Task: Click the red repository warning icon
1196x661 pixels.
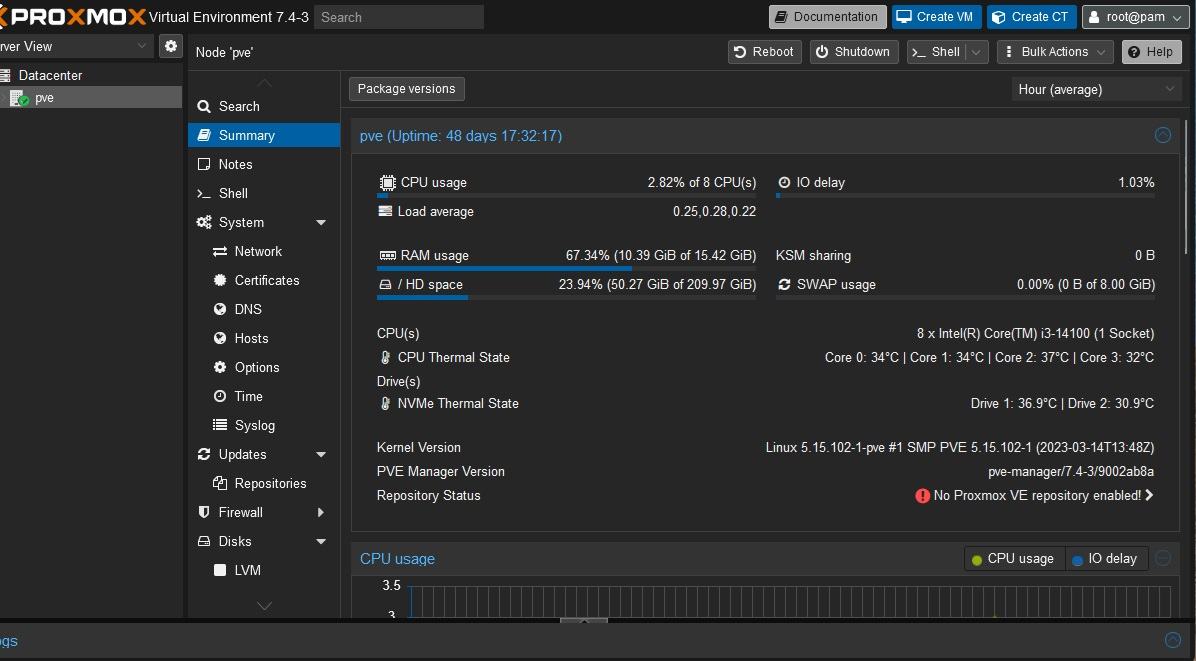Action: [x=922, y=496]
